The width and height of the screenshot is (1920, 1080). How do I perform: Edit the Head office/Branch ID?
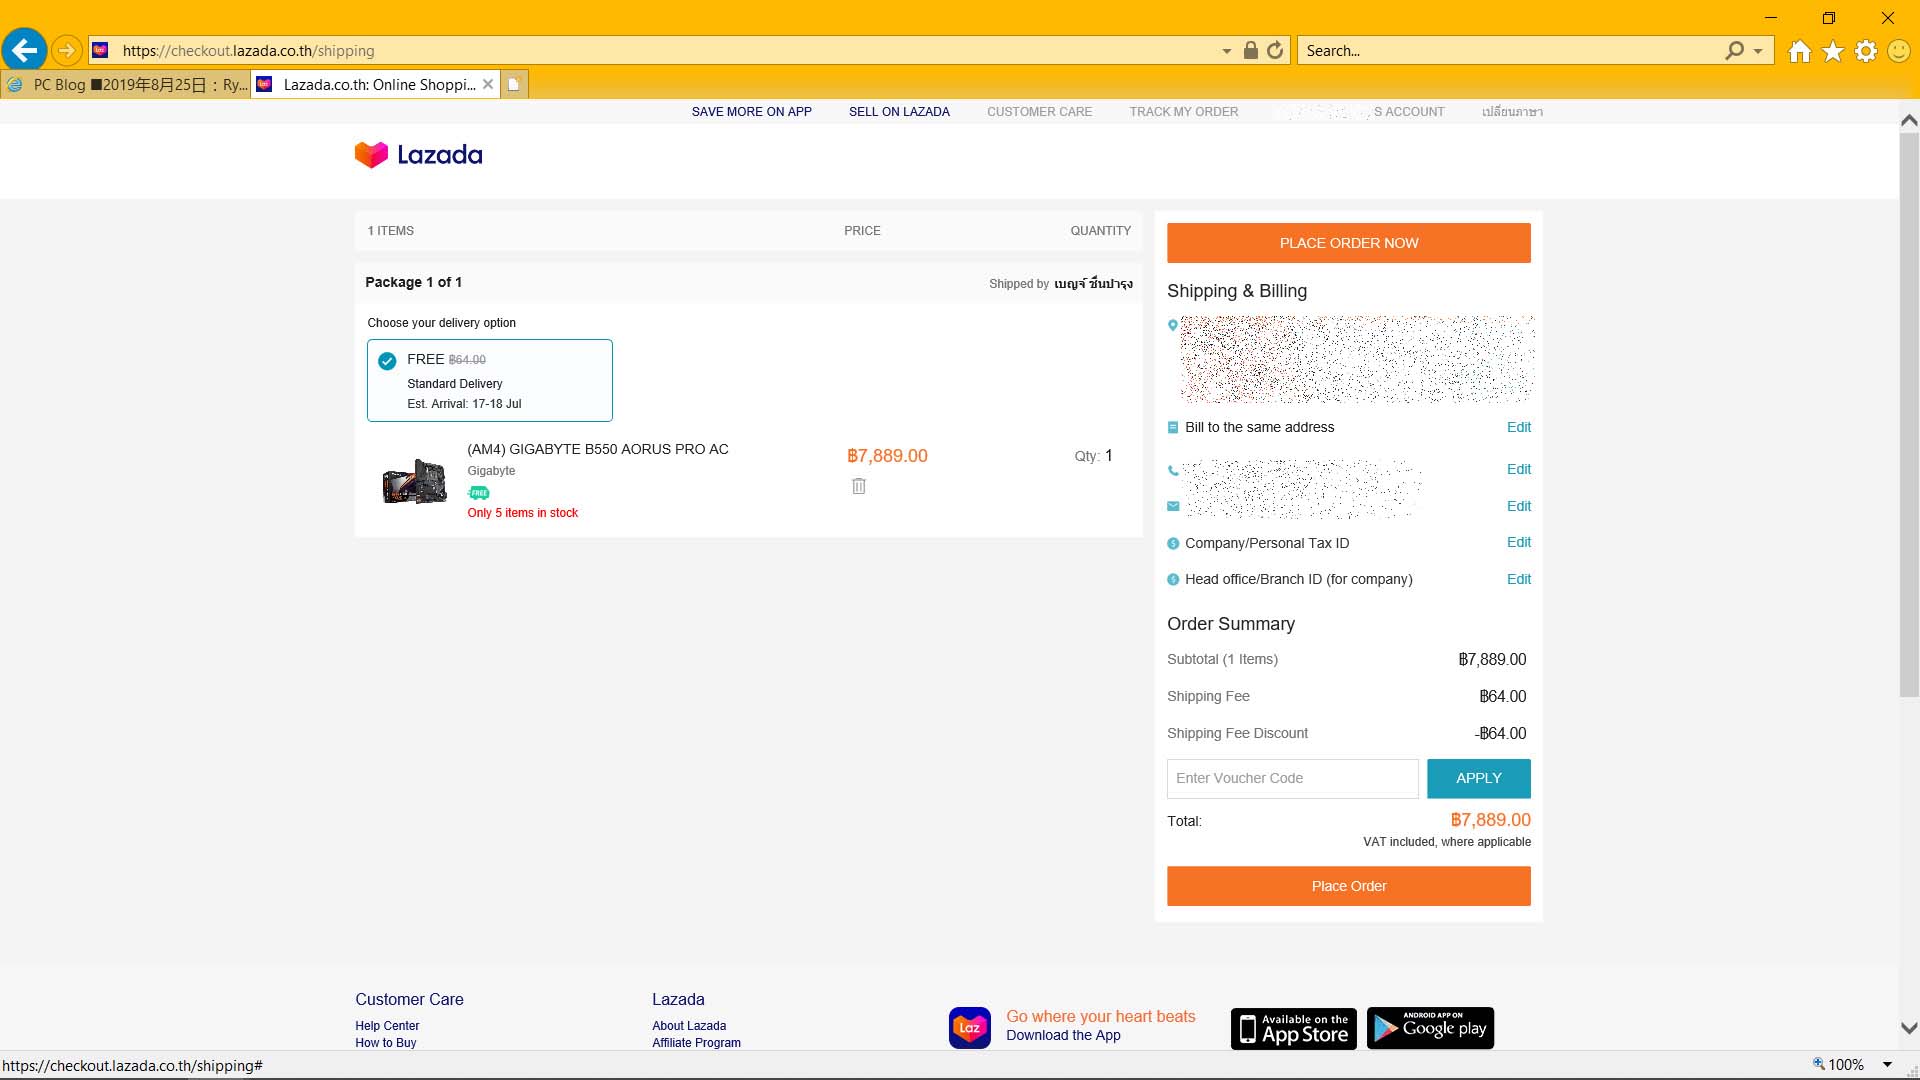pos(1518,579)
